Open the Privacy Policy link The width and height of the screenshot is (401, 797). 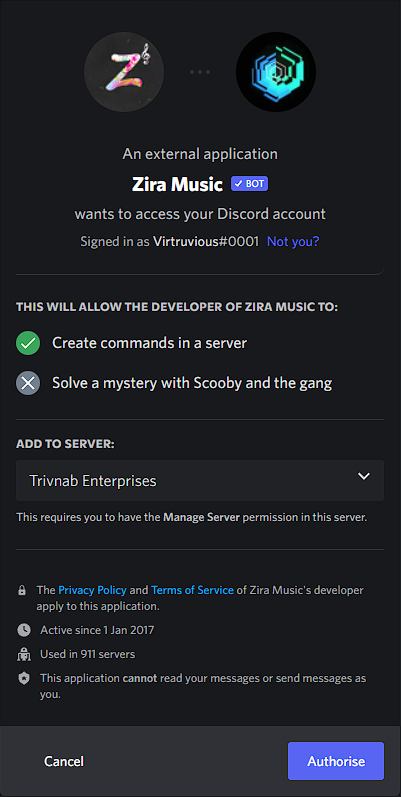pos(92,590)
